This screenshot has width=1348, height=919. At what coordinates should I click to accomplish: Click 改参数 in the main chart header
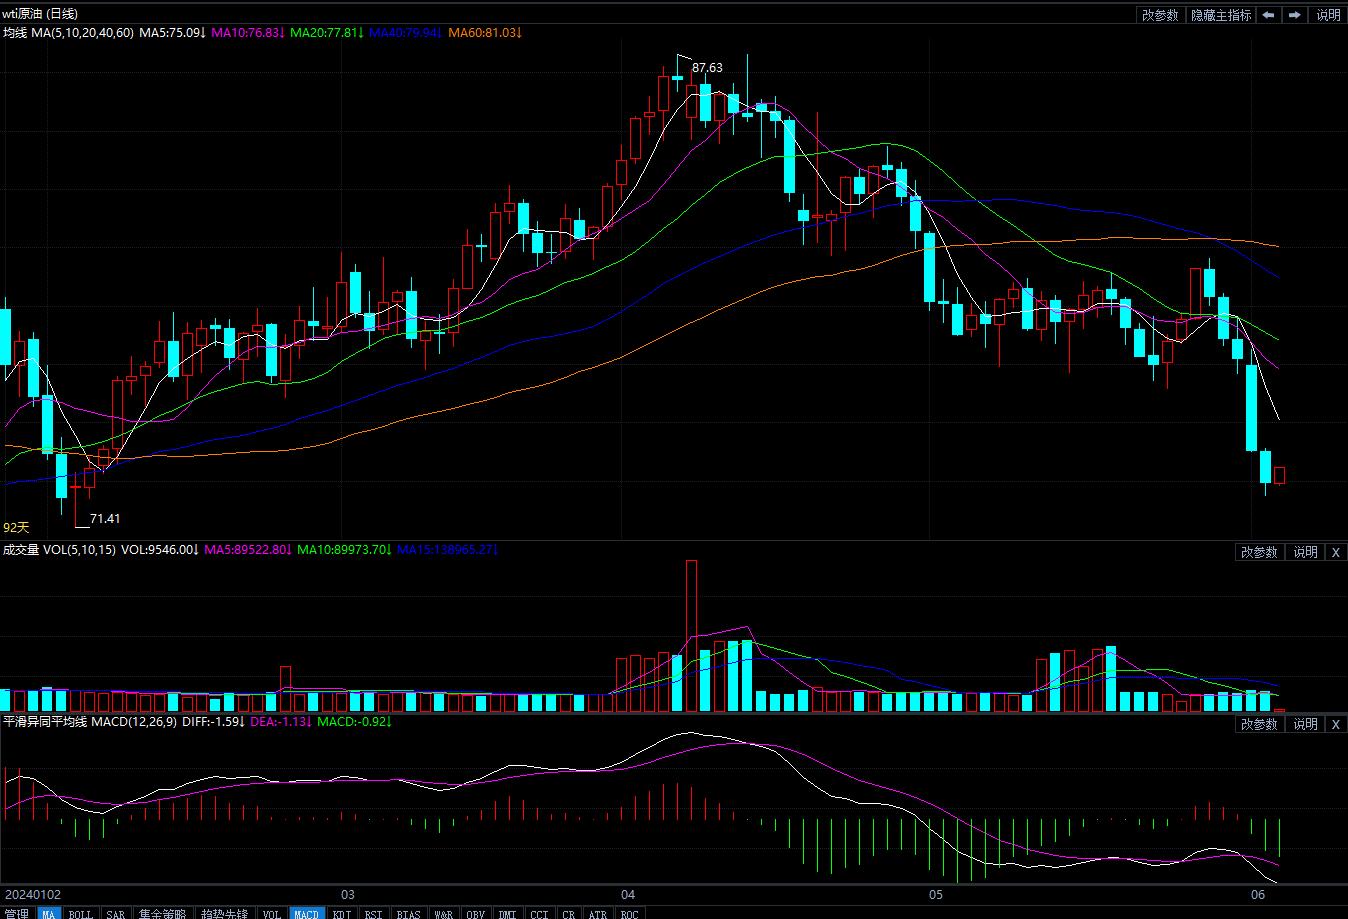click(x=1160, y=15)
